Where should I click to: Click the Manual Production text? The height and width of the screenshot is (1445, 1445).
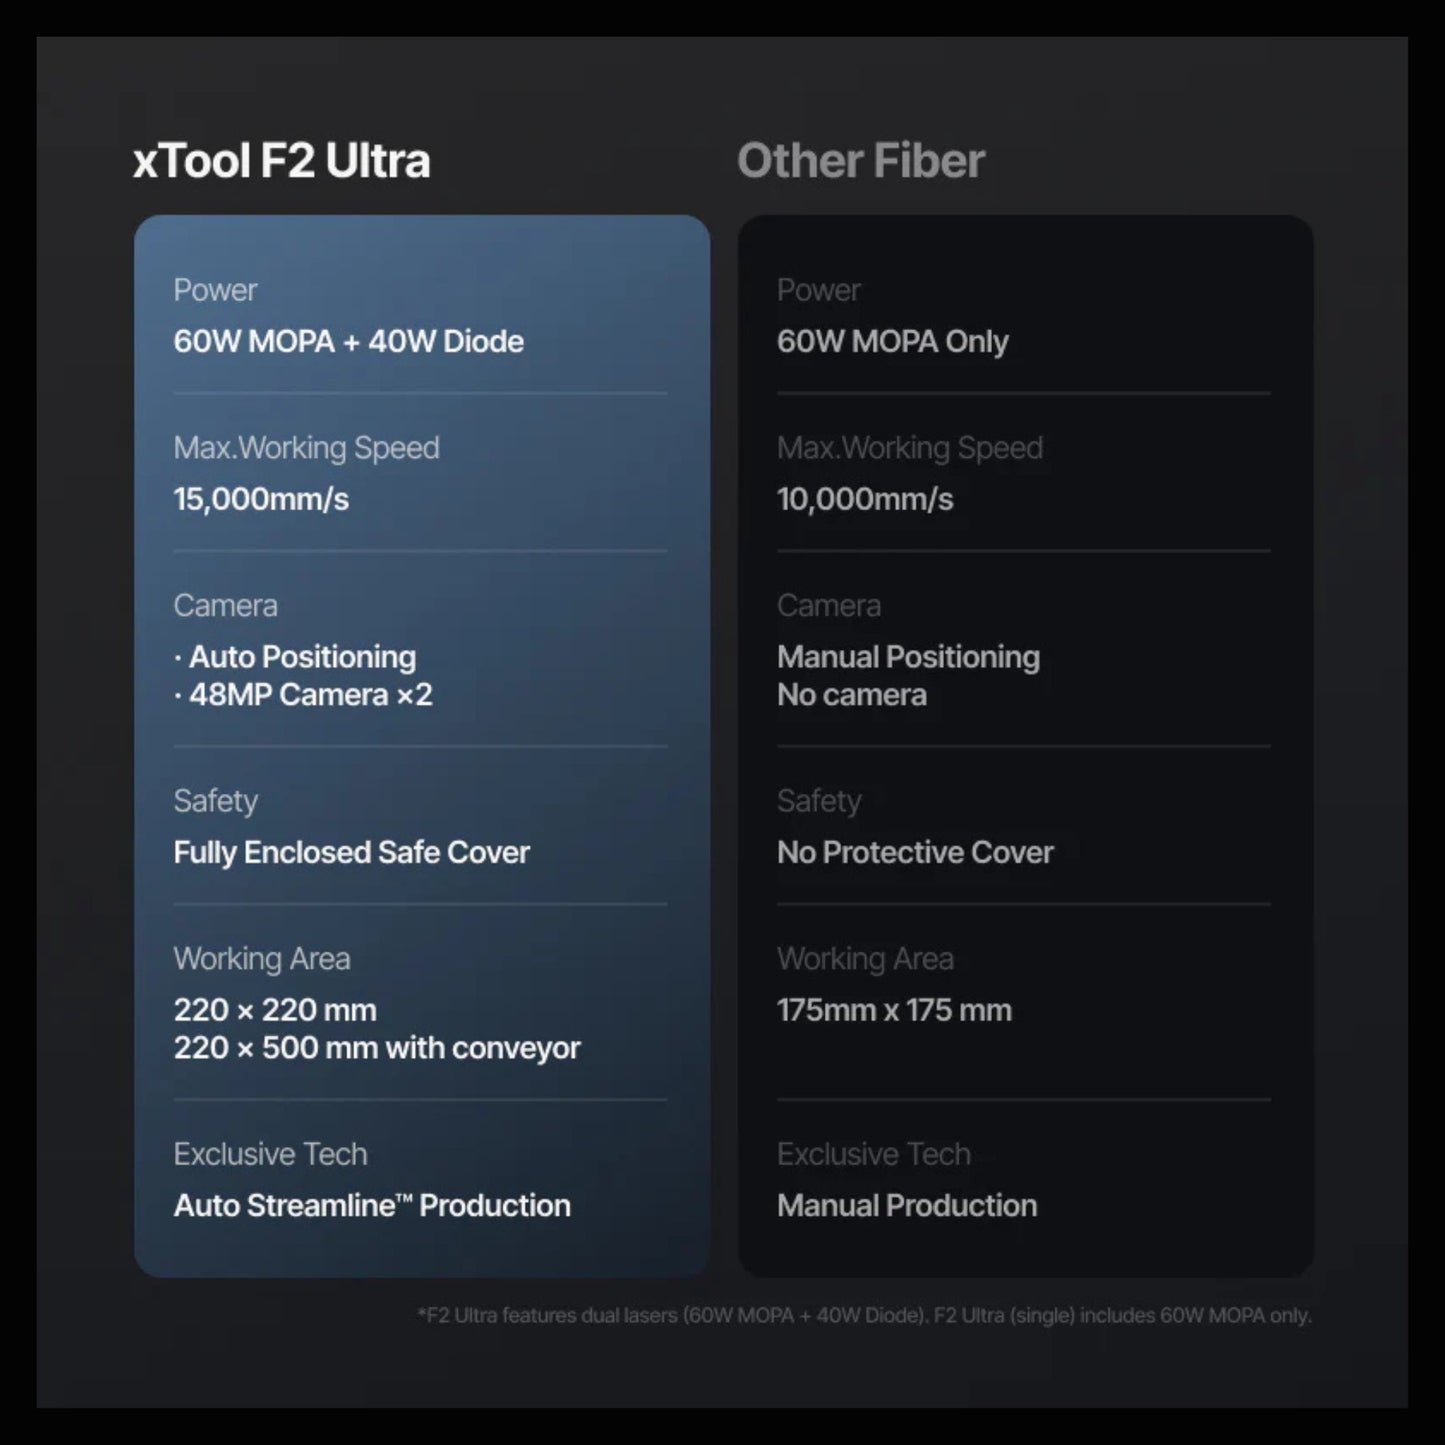tap(907, 1205)
